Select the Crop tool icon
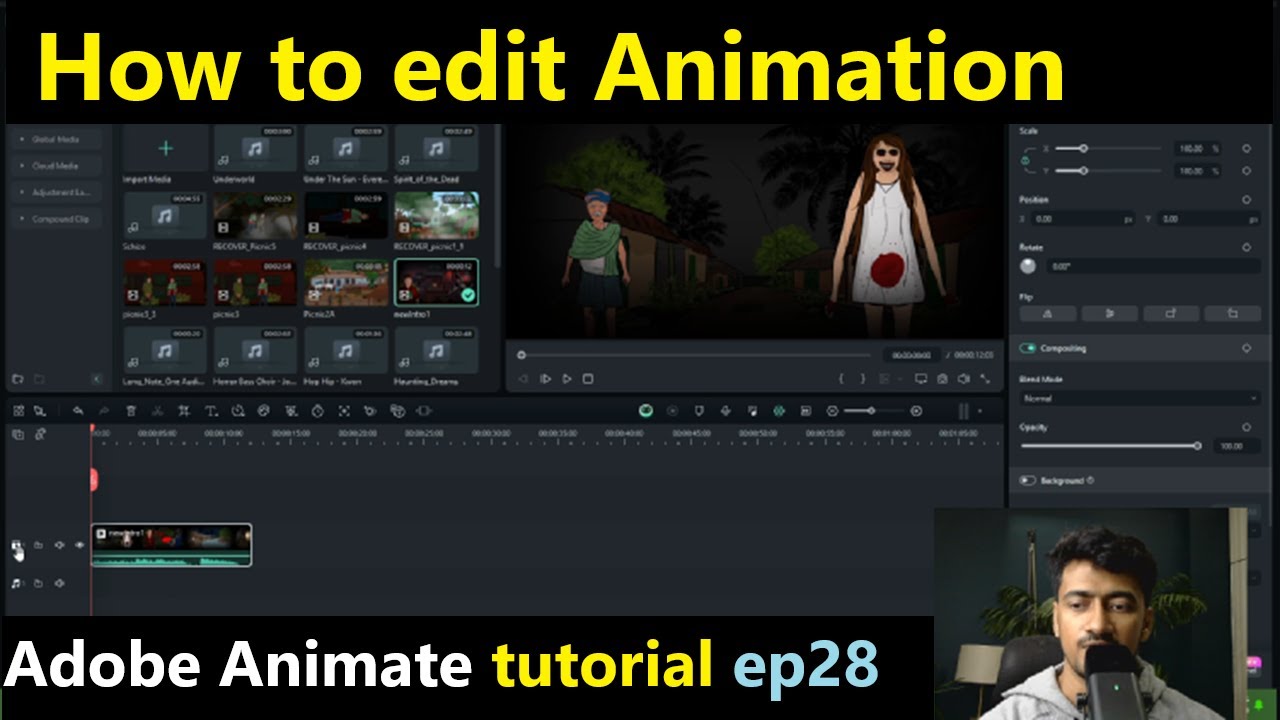 [x=184, y=411]
